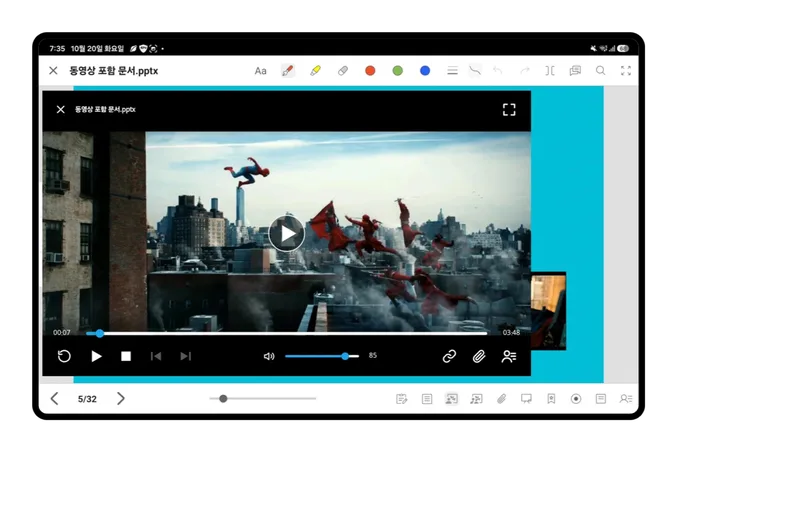This screenshot has height=507, width=800.
Task: Go to next slide with right chevron
Action: click(x=120, y=398)
